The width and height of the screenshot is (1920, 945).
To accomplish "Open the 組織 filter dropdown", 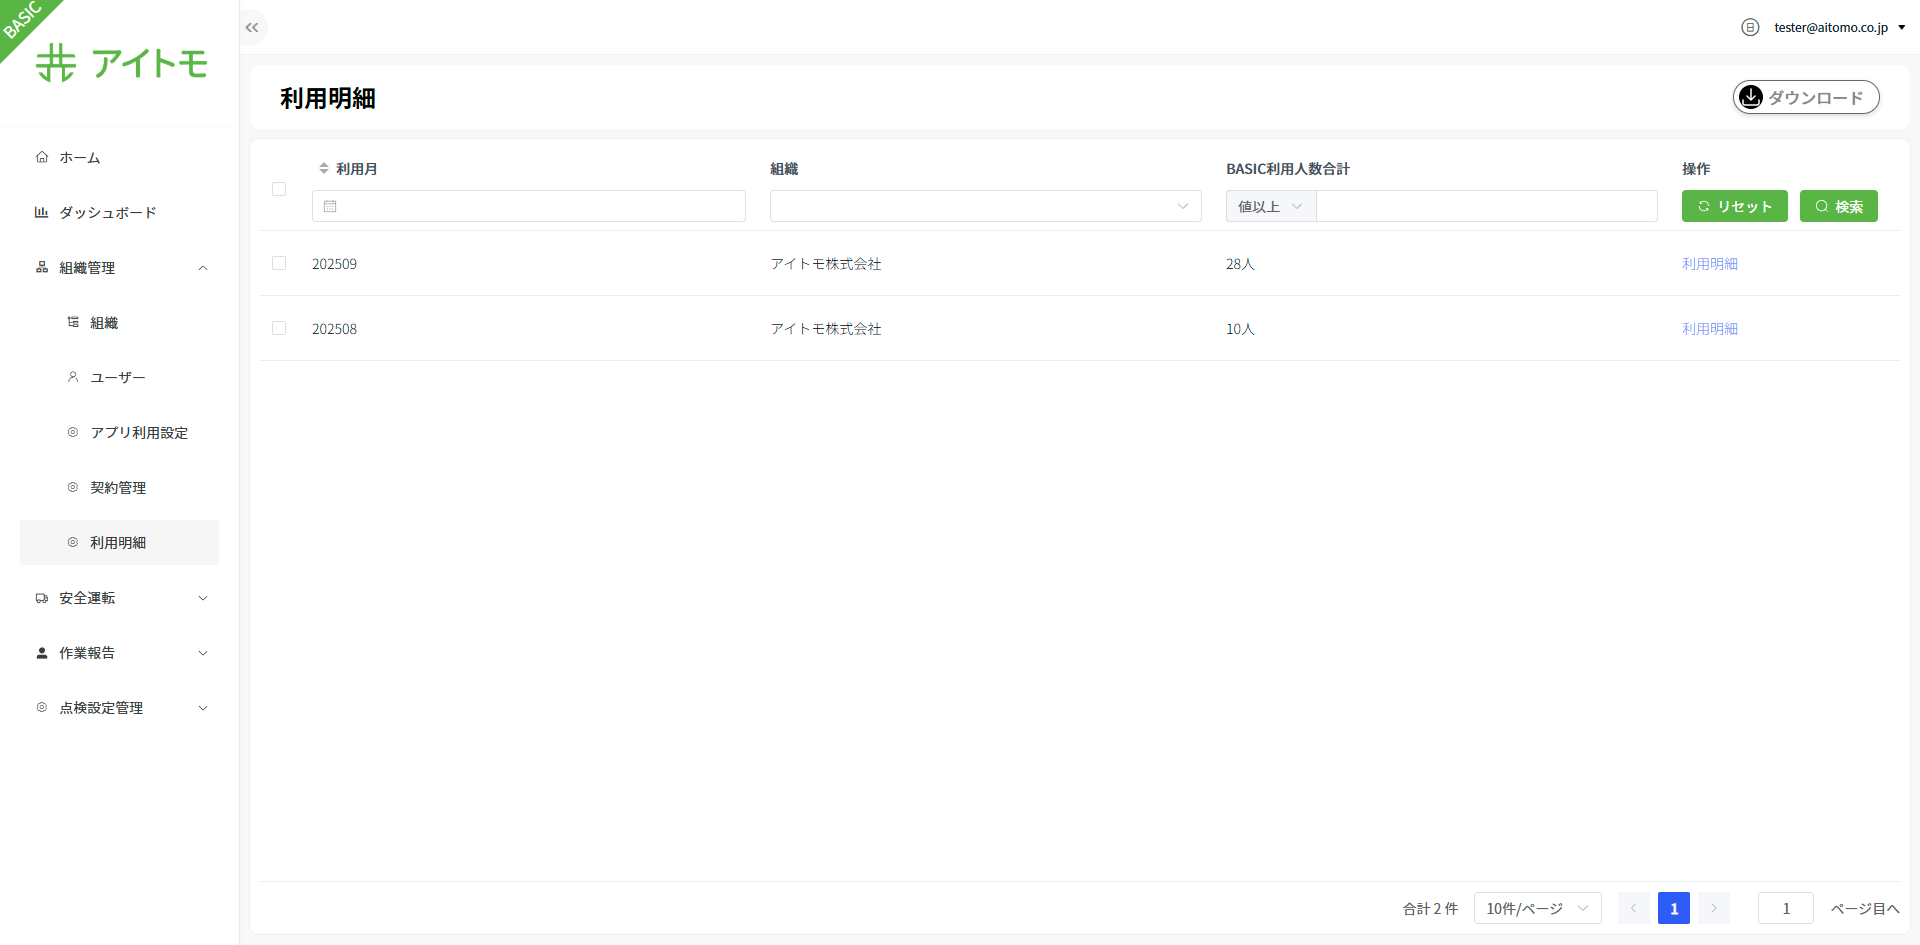I will pyautogui.click(x=985, y=206).
